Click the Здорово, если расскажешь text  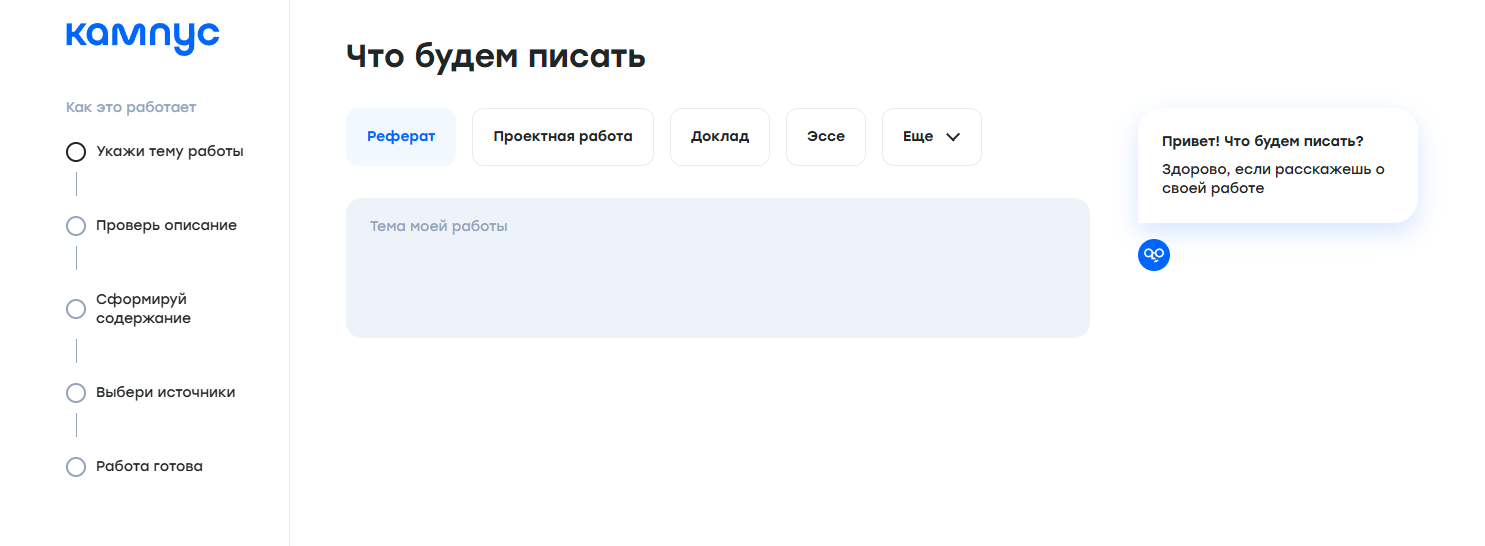[x=1273, y=179]
